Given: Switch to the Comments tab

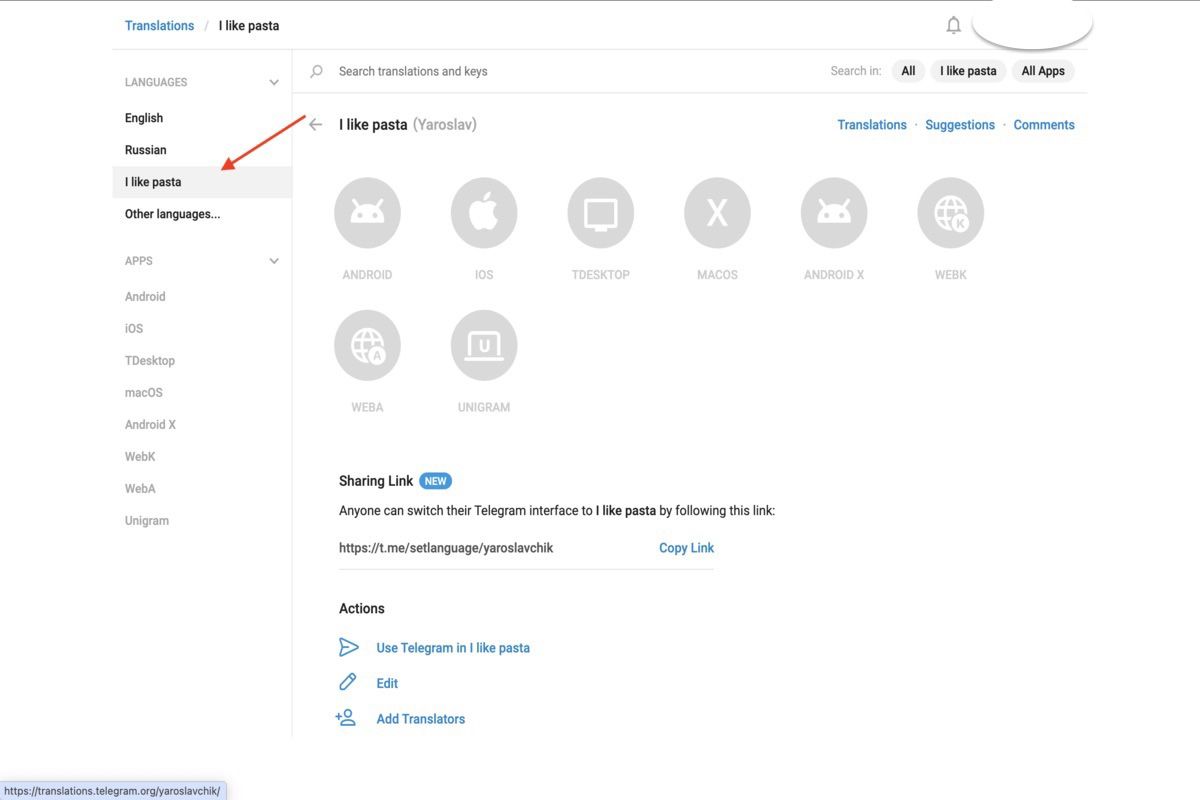Looking at the screenshot, I should 1044,125.
